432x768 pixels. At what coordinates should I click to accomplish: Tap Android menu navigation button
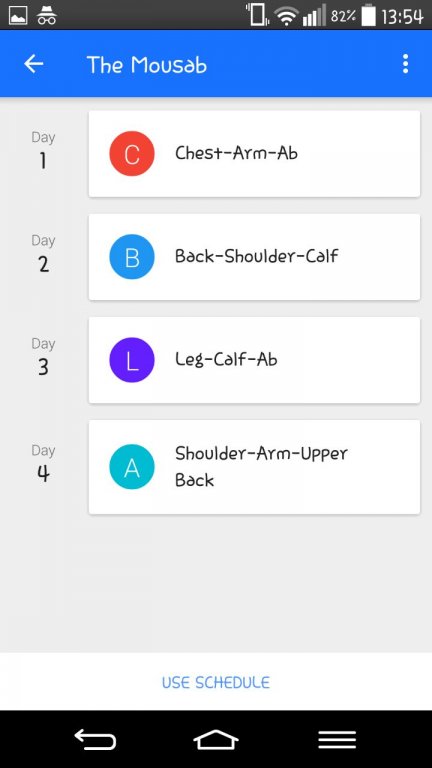[337, 740]
